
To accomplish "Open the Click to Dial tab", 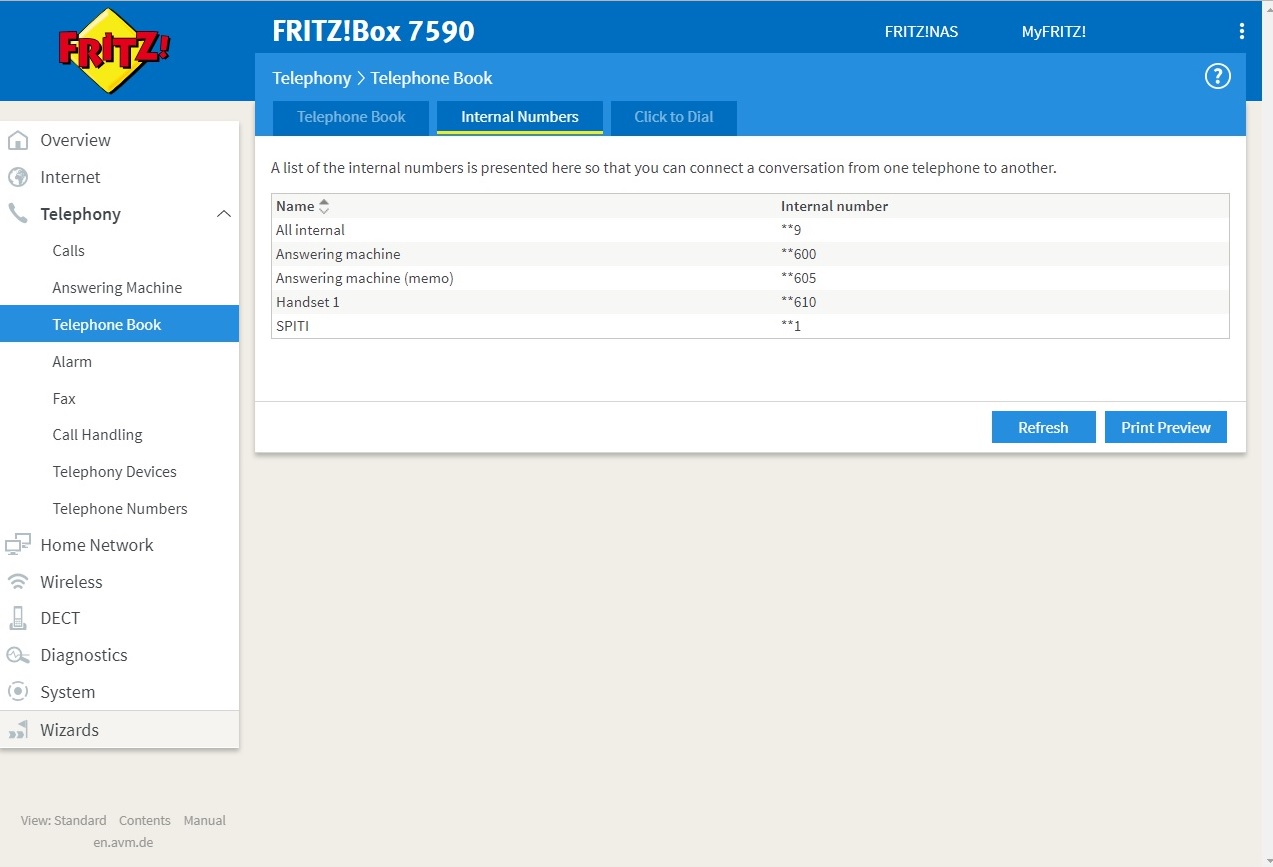I will [674, 117].
